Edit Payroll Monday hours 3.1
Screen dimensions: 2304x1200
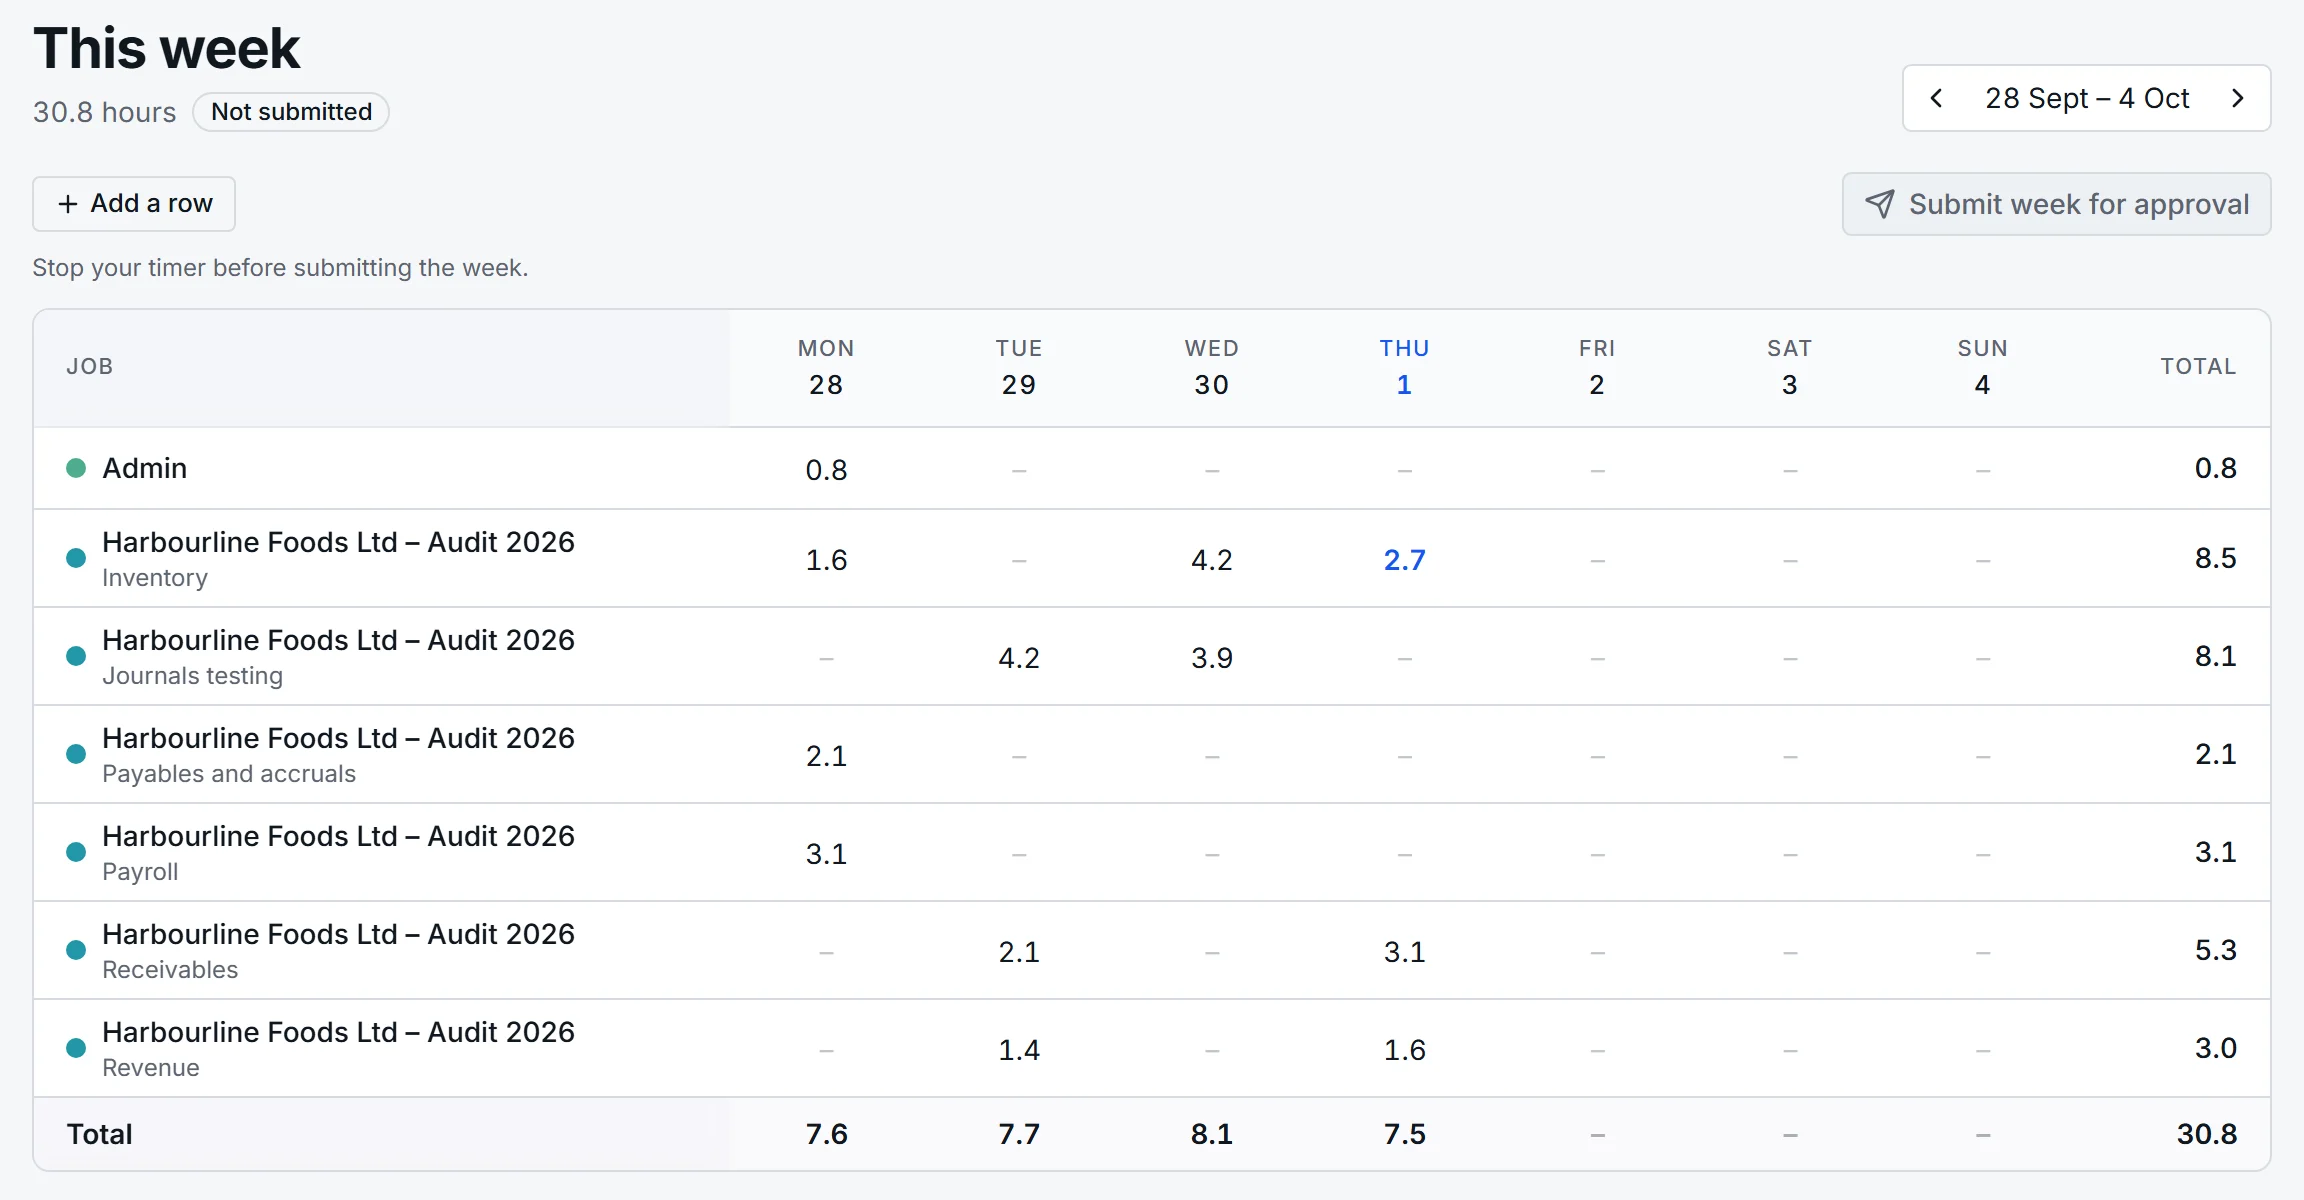point(826,853)
